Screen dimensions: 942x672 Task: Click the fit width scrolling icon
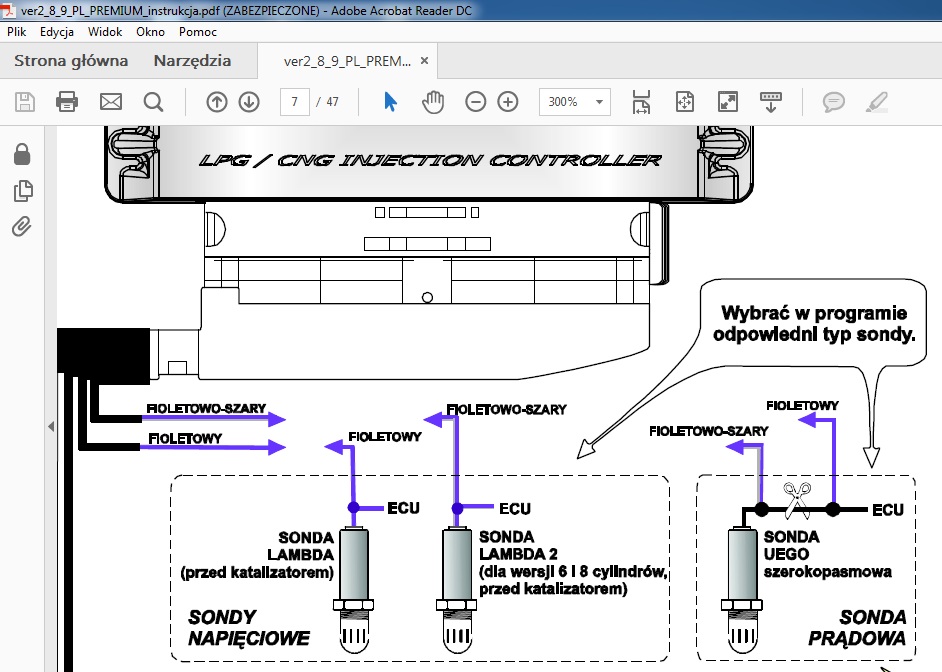[641, 101]
